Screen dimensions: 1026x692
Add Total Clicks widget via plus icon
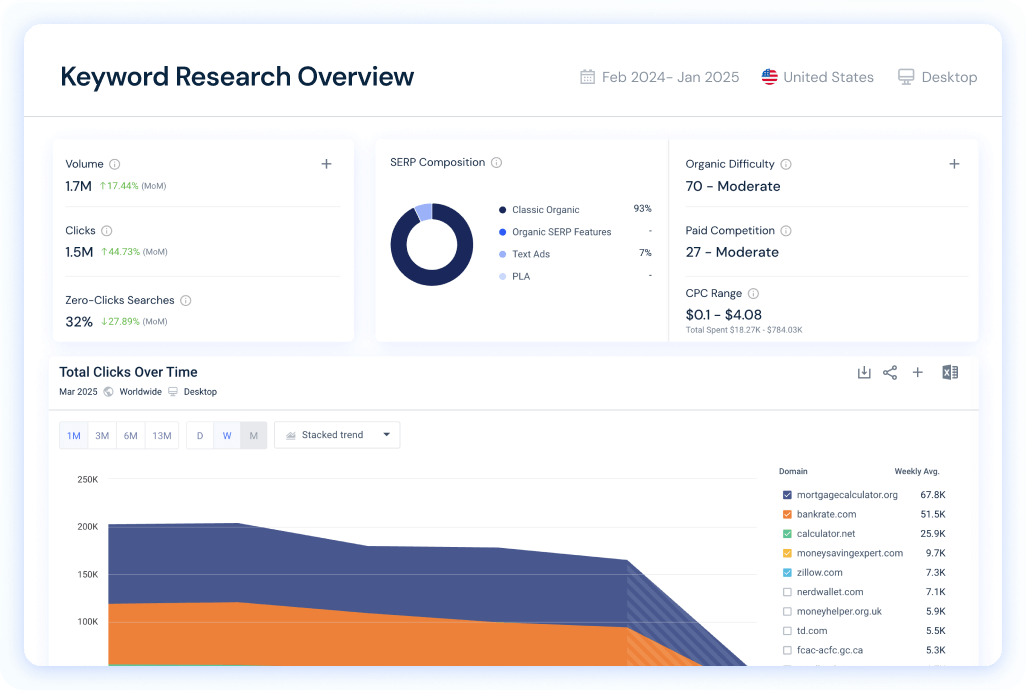coord(918,371)
